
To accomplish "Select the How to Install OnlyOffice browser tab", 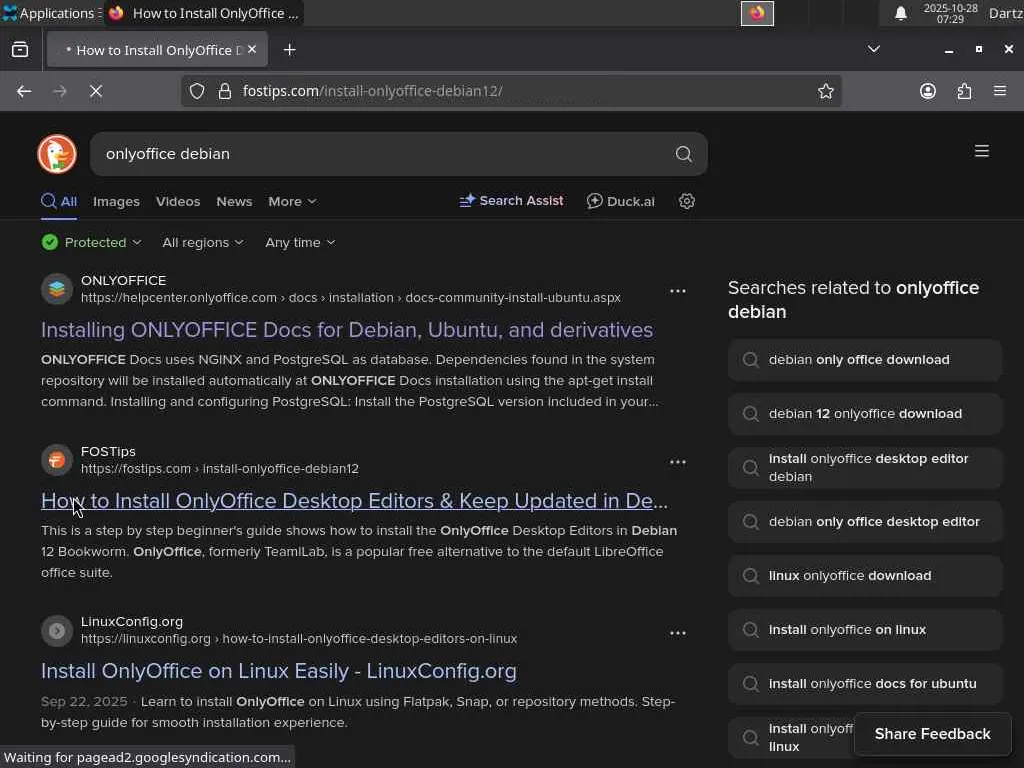I will pos(157,50).
